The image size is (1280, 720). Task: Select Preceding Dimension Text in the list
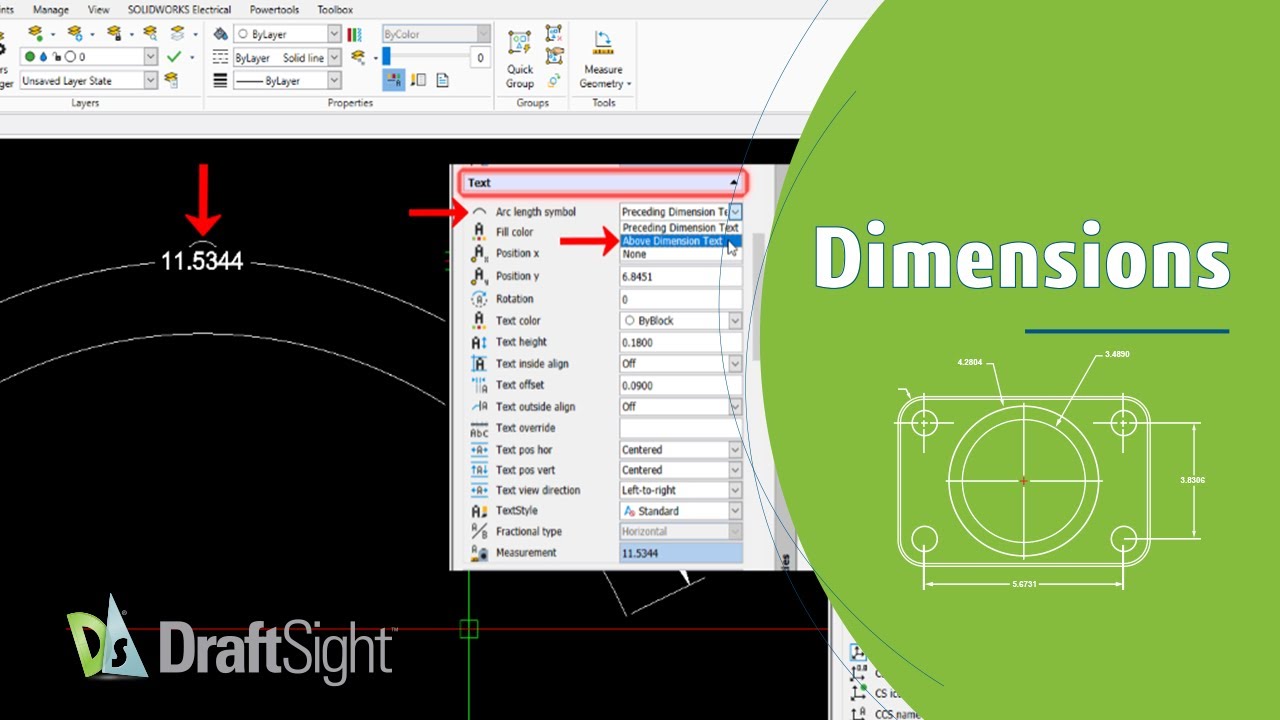pyautogui.click(x=681, y=228)
